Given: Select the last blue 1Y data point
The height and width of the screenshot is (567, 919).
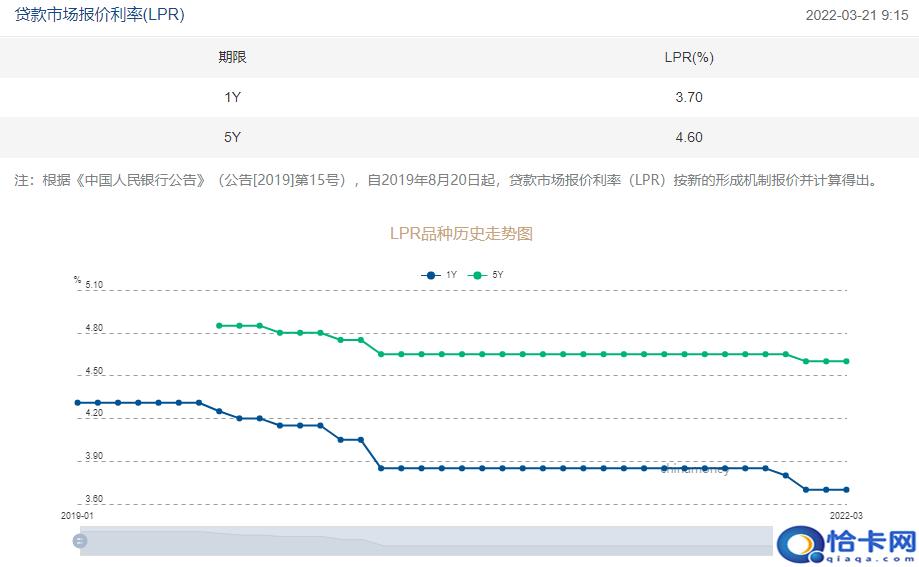Looking at the screenshot, I should click(846, 490).
